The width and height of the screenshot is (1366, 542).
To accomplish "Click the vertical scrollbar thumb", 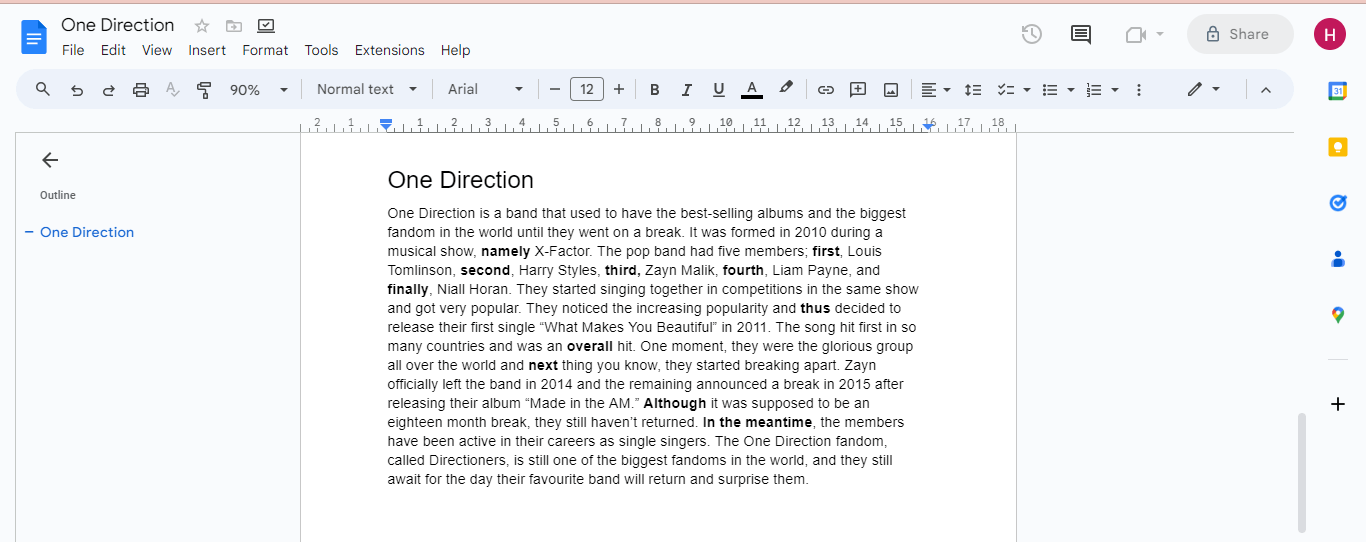I will 1301,472.
